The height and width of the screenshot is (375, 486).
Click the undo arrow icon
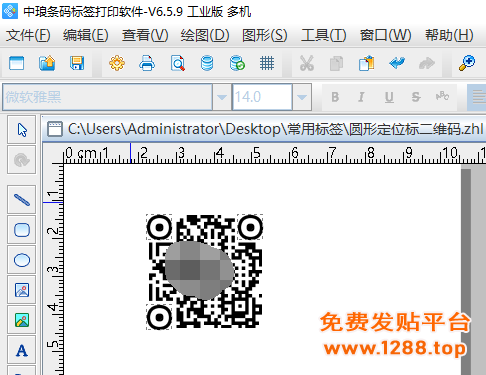[397, 63]
